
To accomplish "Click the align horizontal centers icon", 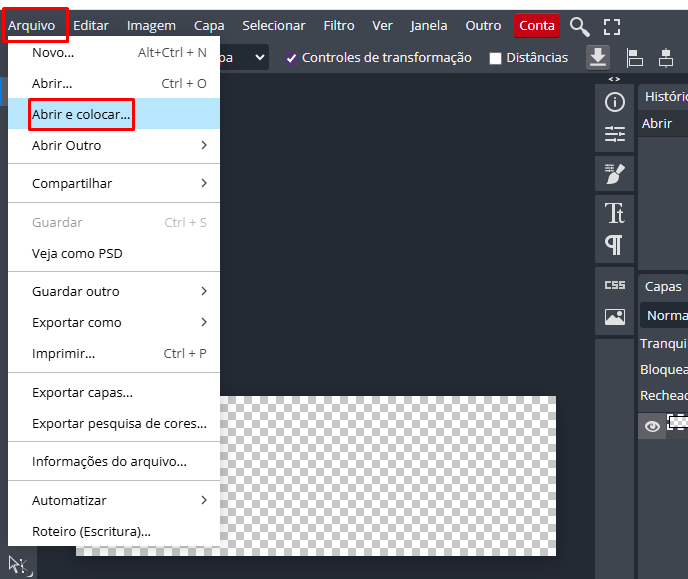I will (x=666, y=58).
